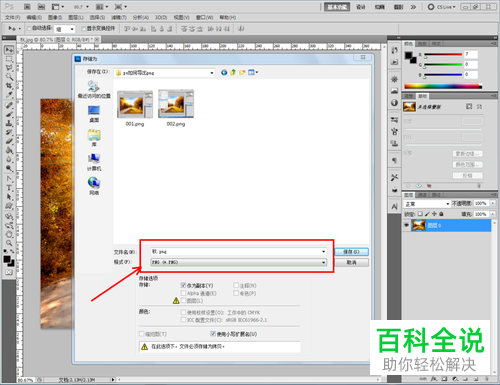Open the Info panel icon in dock
Viewport: 500px width, 385px height.
click(394, 102)
